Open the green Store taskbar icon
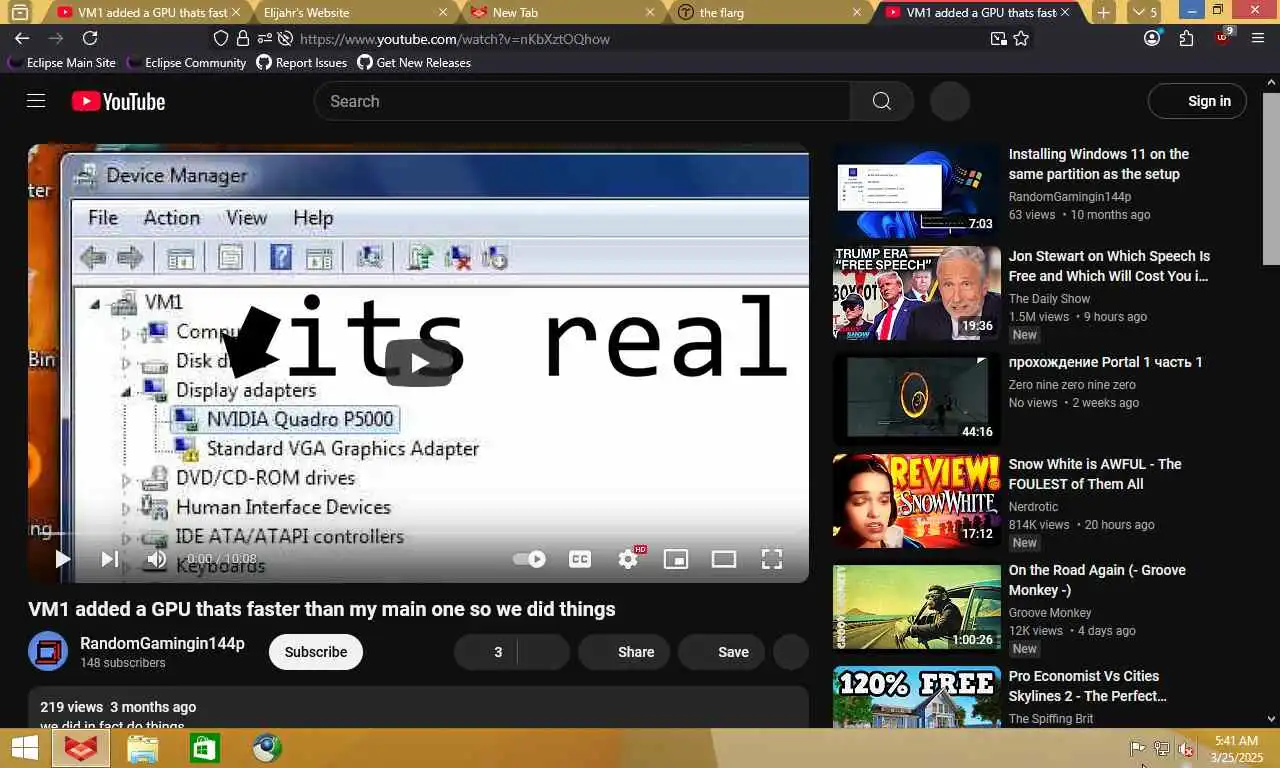This screenshot has width=1280, height=768. click(205, 748)
